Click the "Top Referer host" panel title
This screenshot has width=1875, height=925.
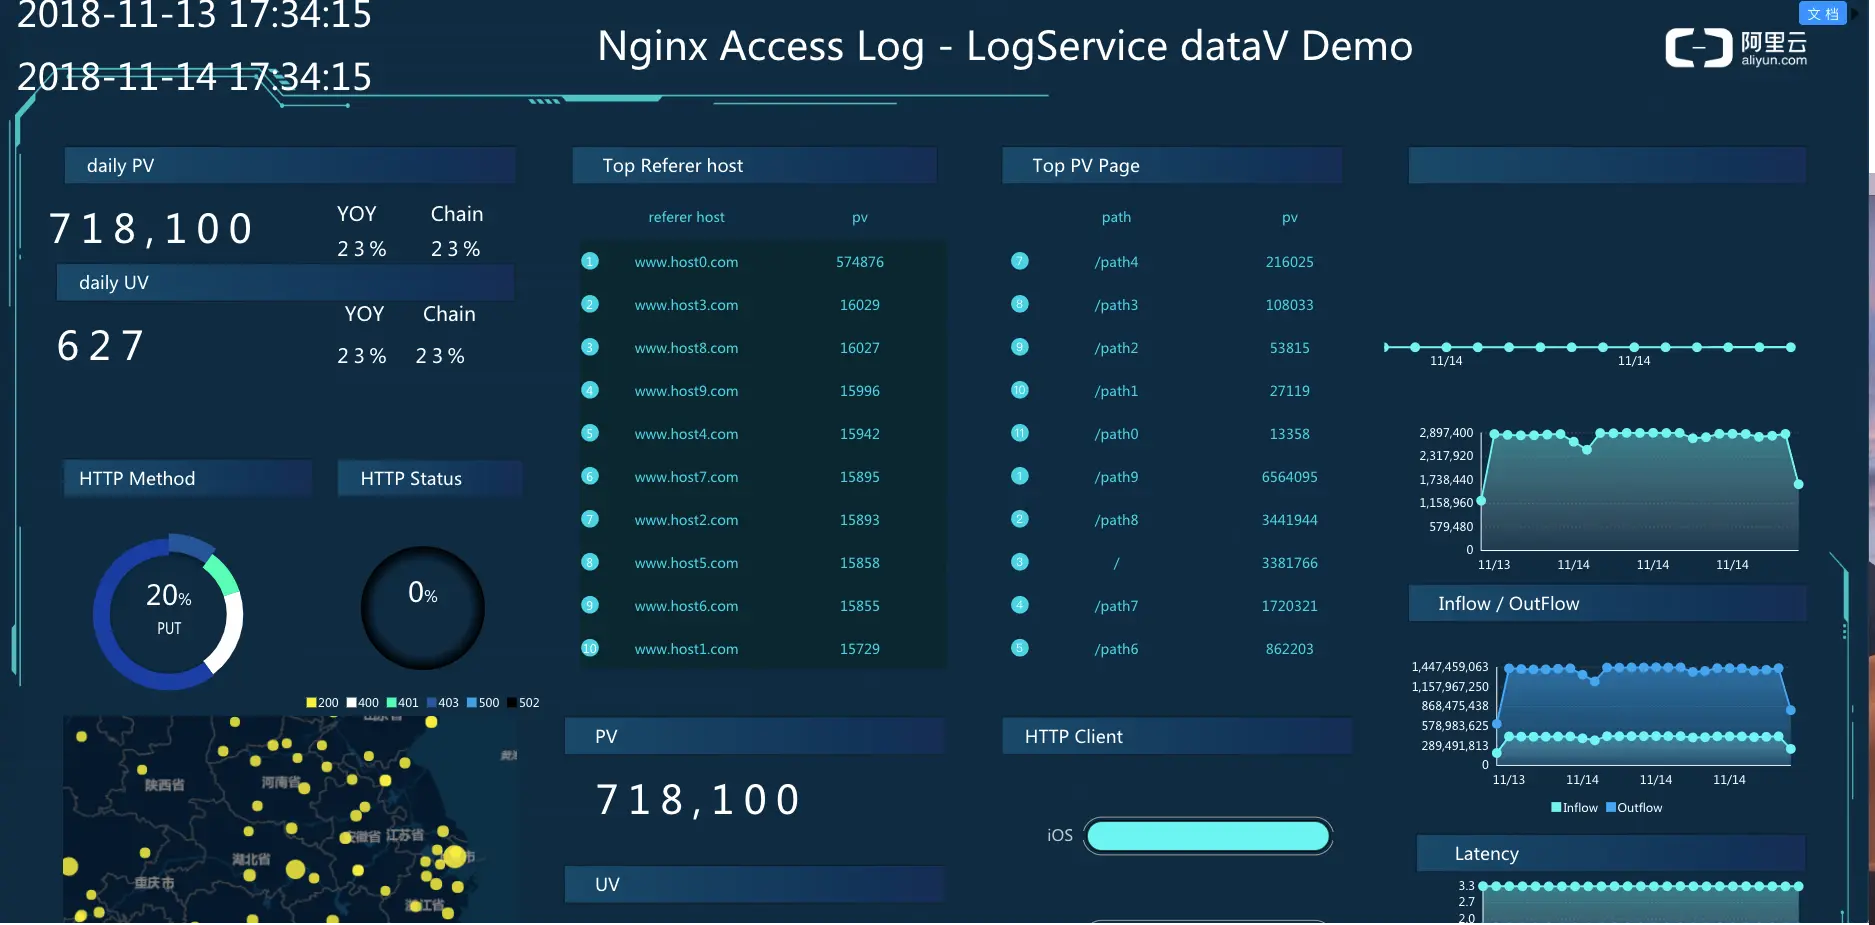[673, 166]
